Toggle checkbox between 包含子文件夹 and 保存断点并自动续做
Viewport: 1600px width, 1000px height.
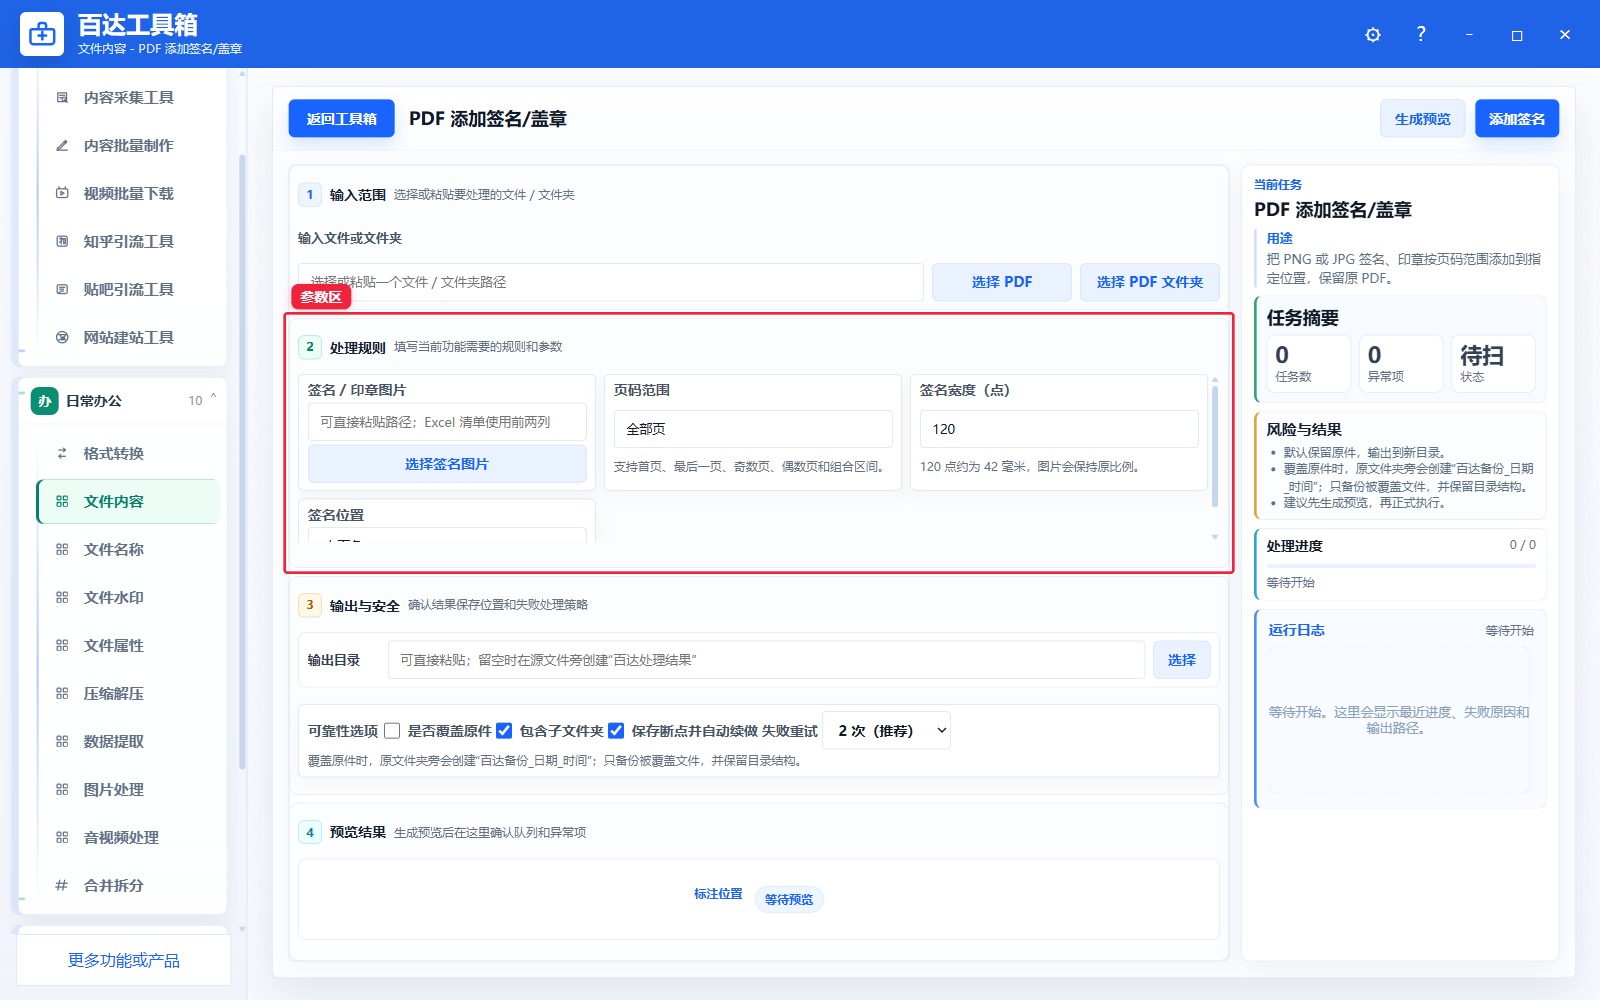pos(616,731)
